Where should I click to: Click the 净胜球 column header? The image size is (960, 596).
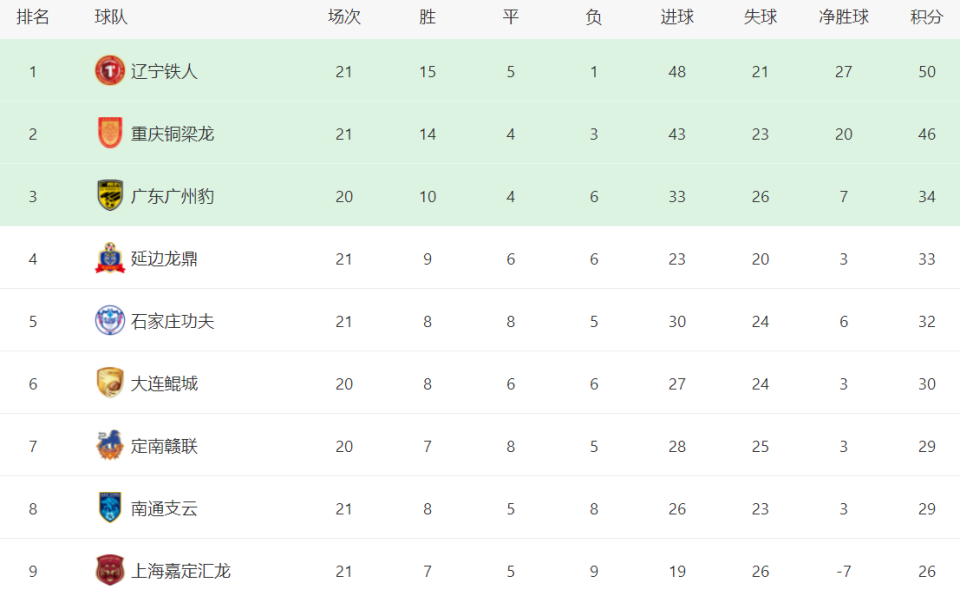pyautogui.click(x=844, y=17)
